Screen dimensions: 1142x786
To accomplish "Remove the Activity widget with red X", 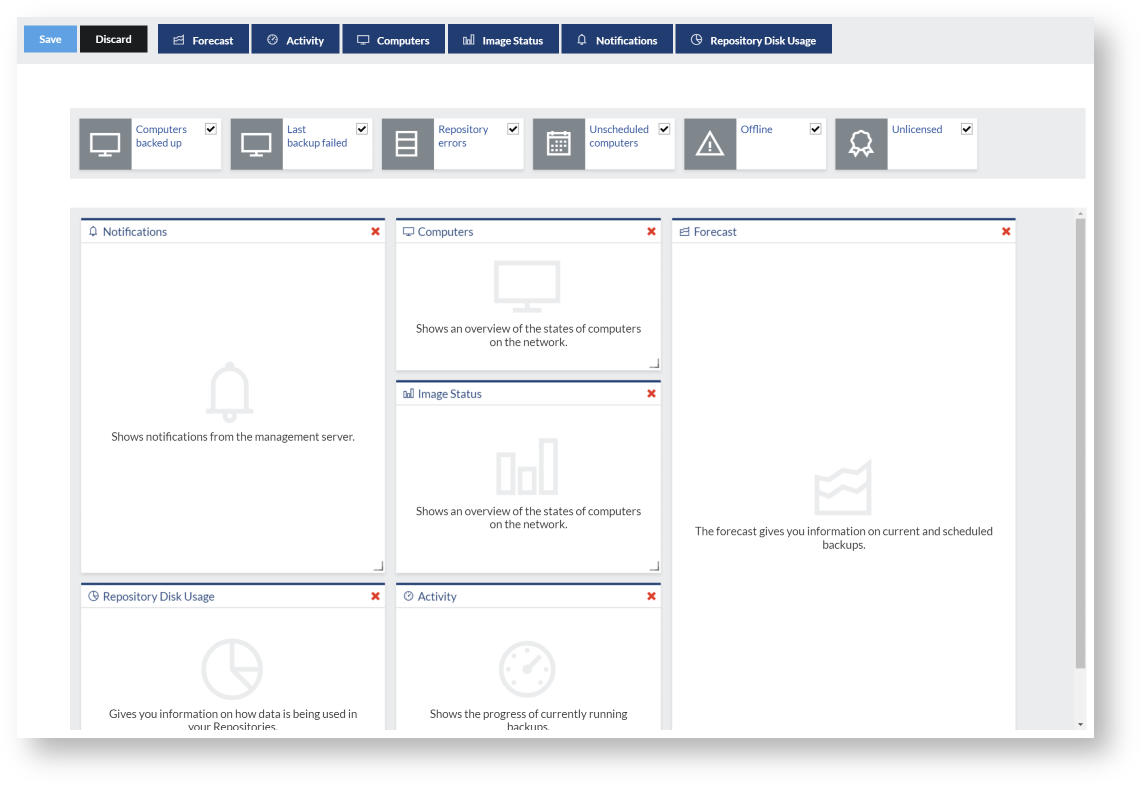I will (652, 596).
